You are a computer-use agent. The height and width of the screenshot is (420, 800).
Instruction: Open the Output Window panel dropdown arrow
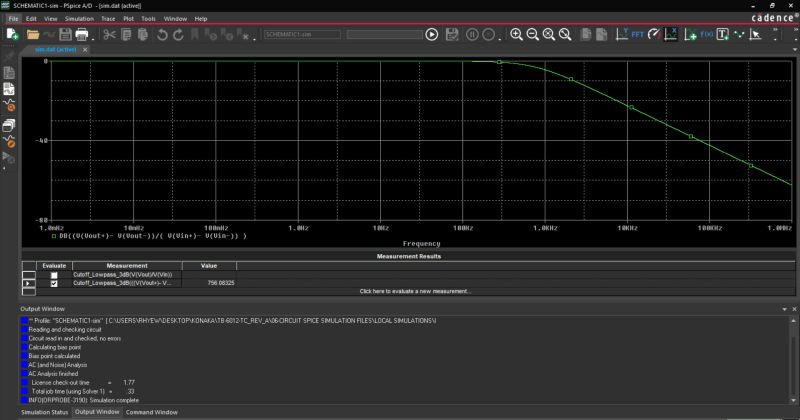pyautogui.click(x=784, y=309)
